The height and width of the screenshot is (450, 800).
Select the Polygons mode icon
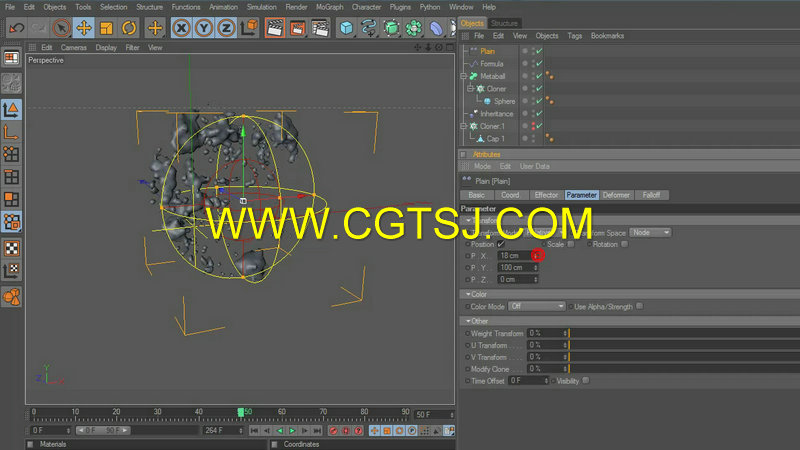pyautogui.click(x=11, y=199)
